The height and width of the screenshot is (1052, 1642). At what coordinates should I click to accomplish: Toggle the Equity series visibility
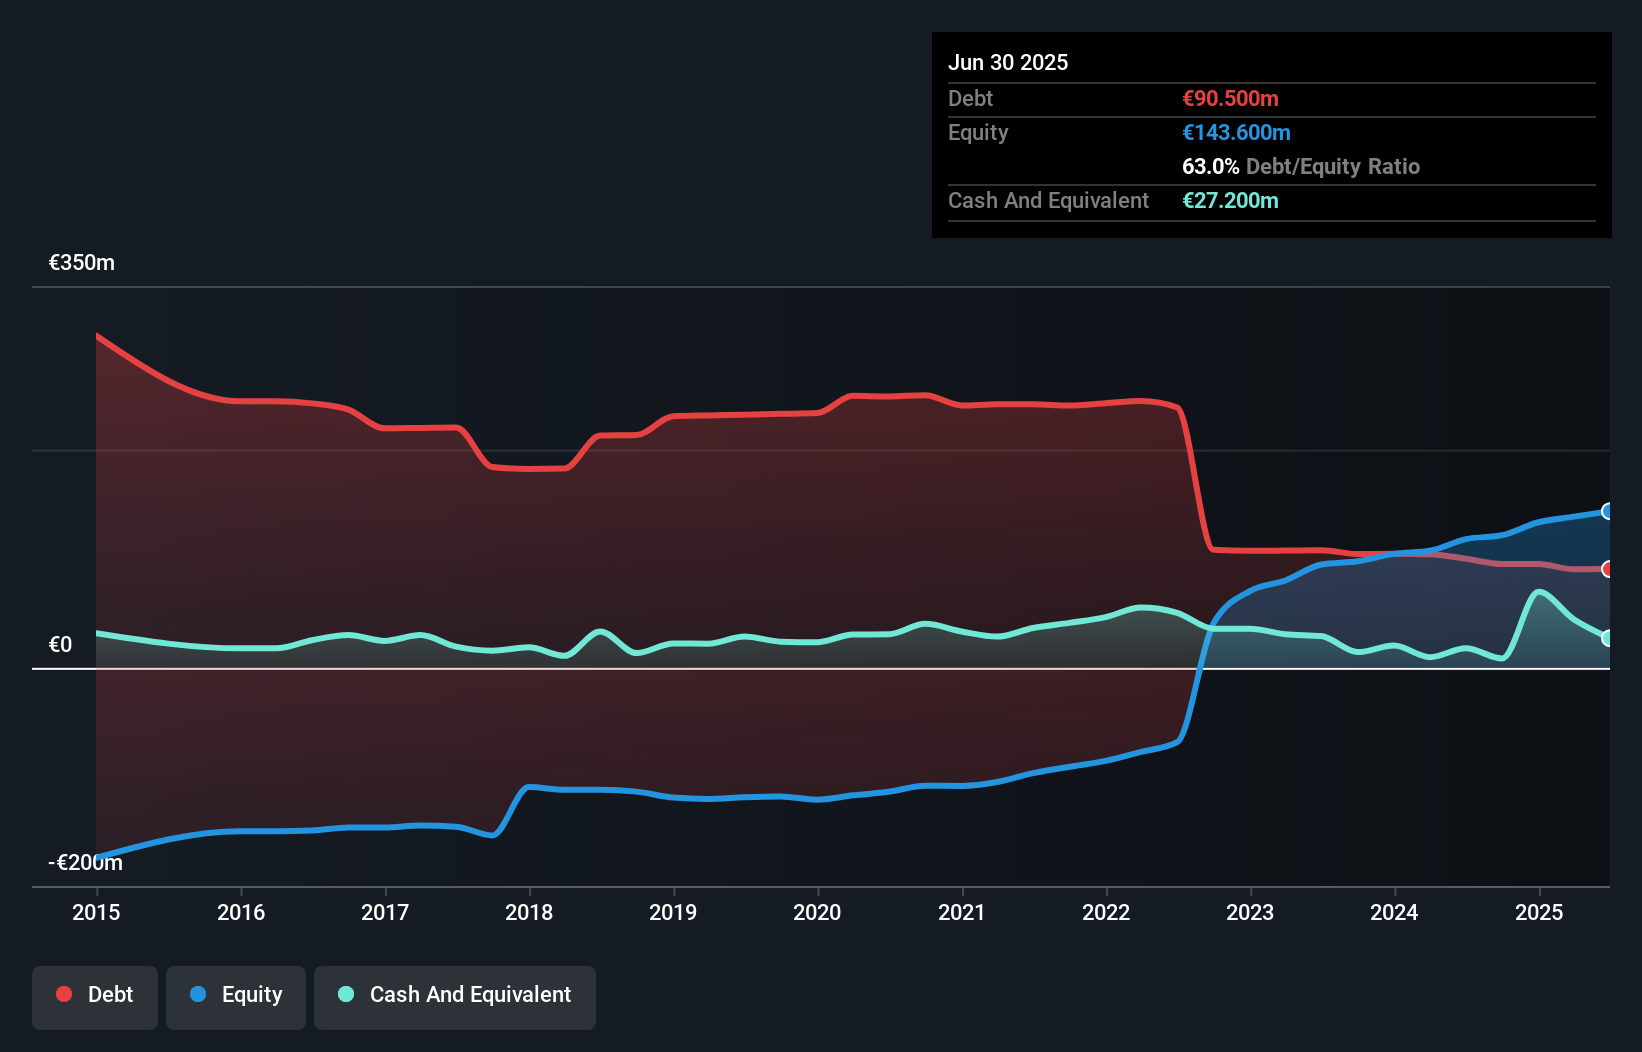235,994
